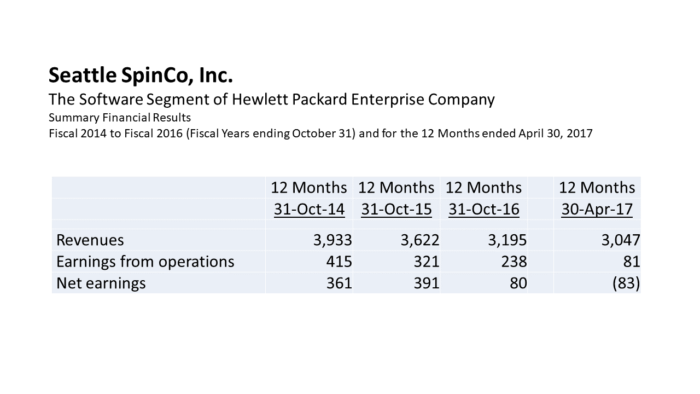Screen dimensions: 700x394
Task: Click the 3,195 revenue cell
Action: pyautogui.click(x=507, y=240)
